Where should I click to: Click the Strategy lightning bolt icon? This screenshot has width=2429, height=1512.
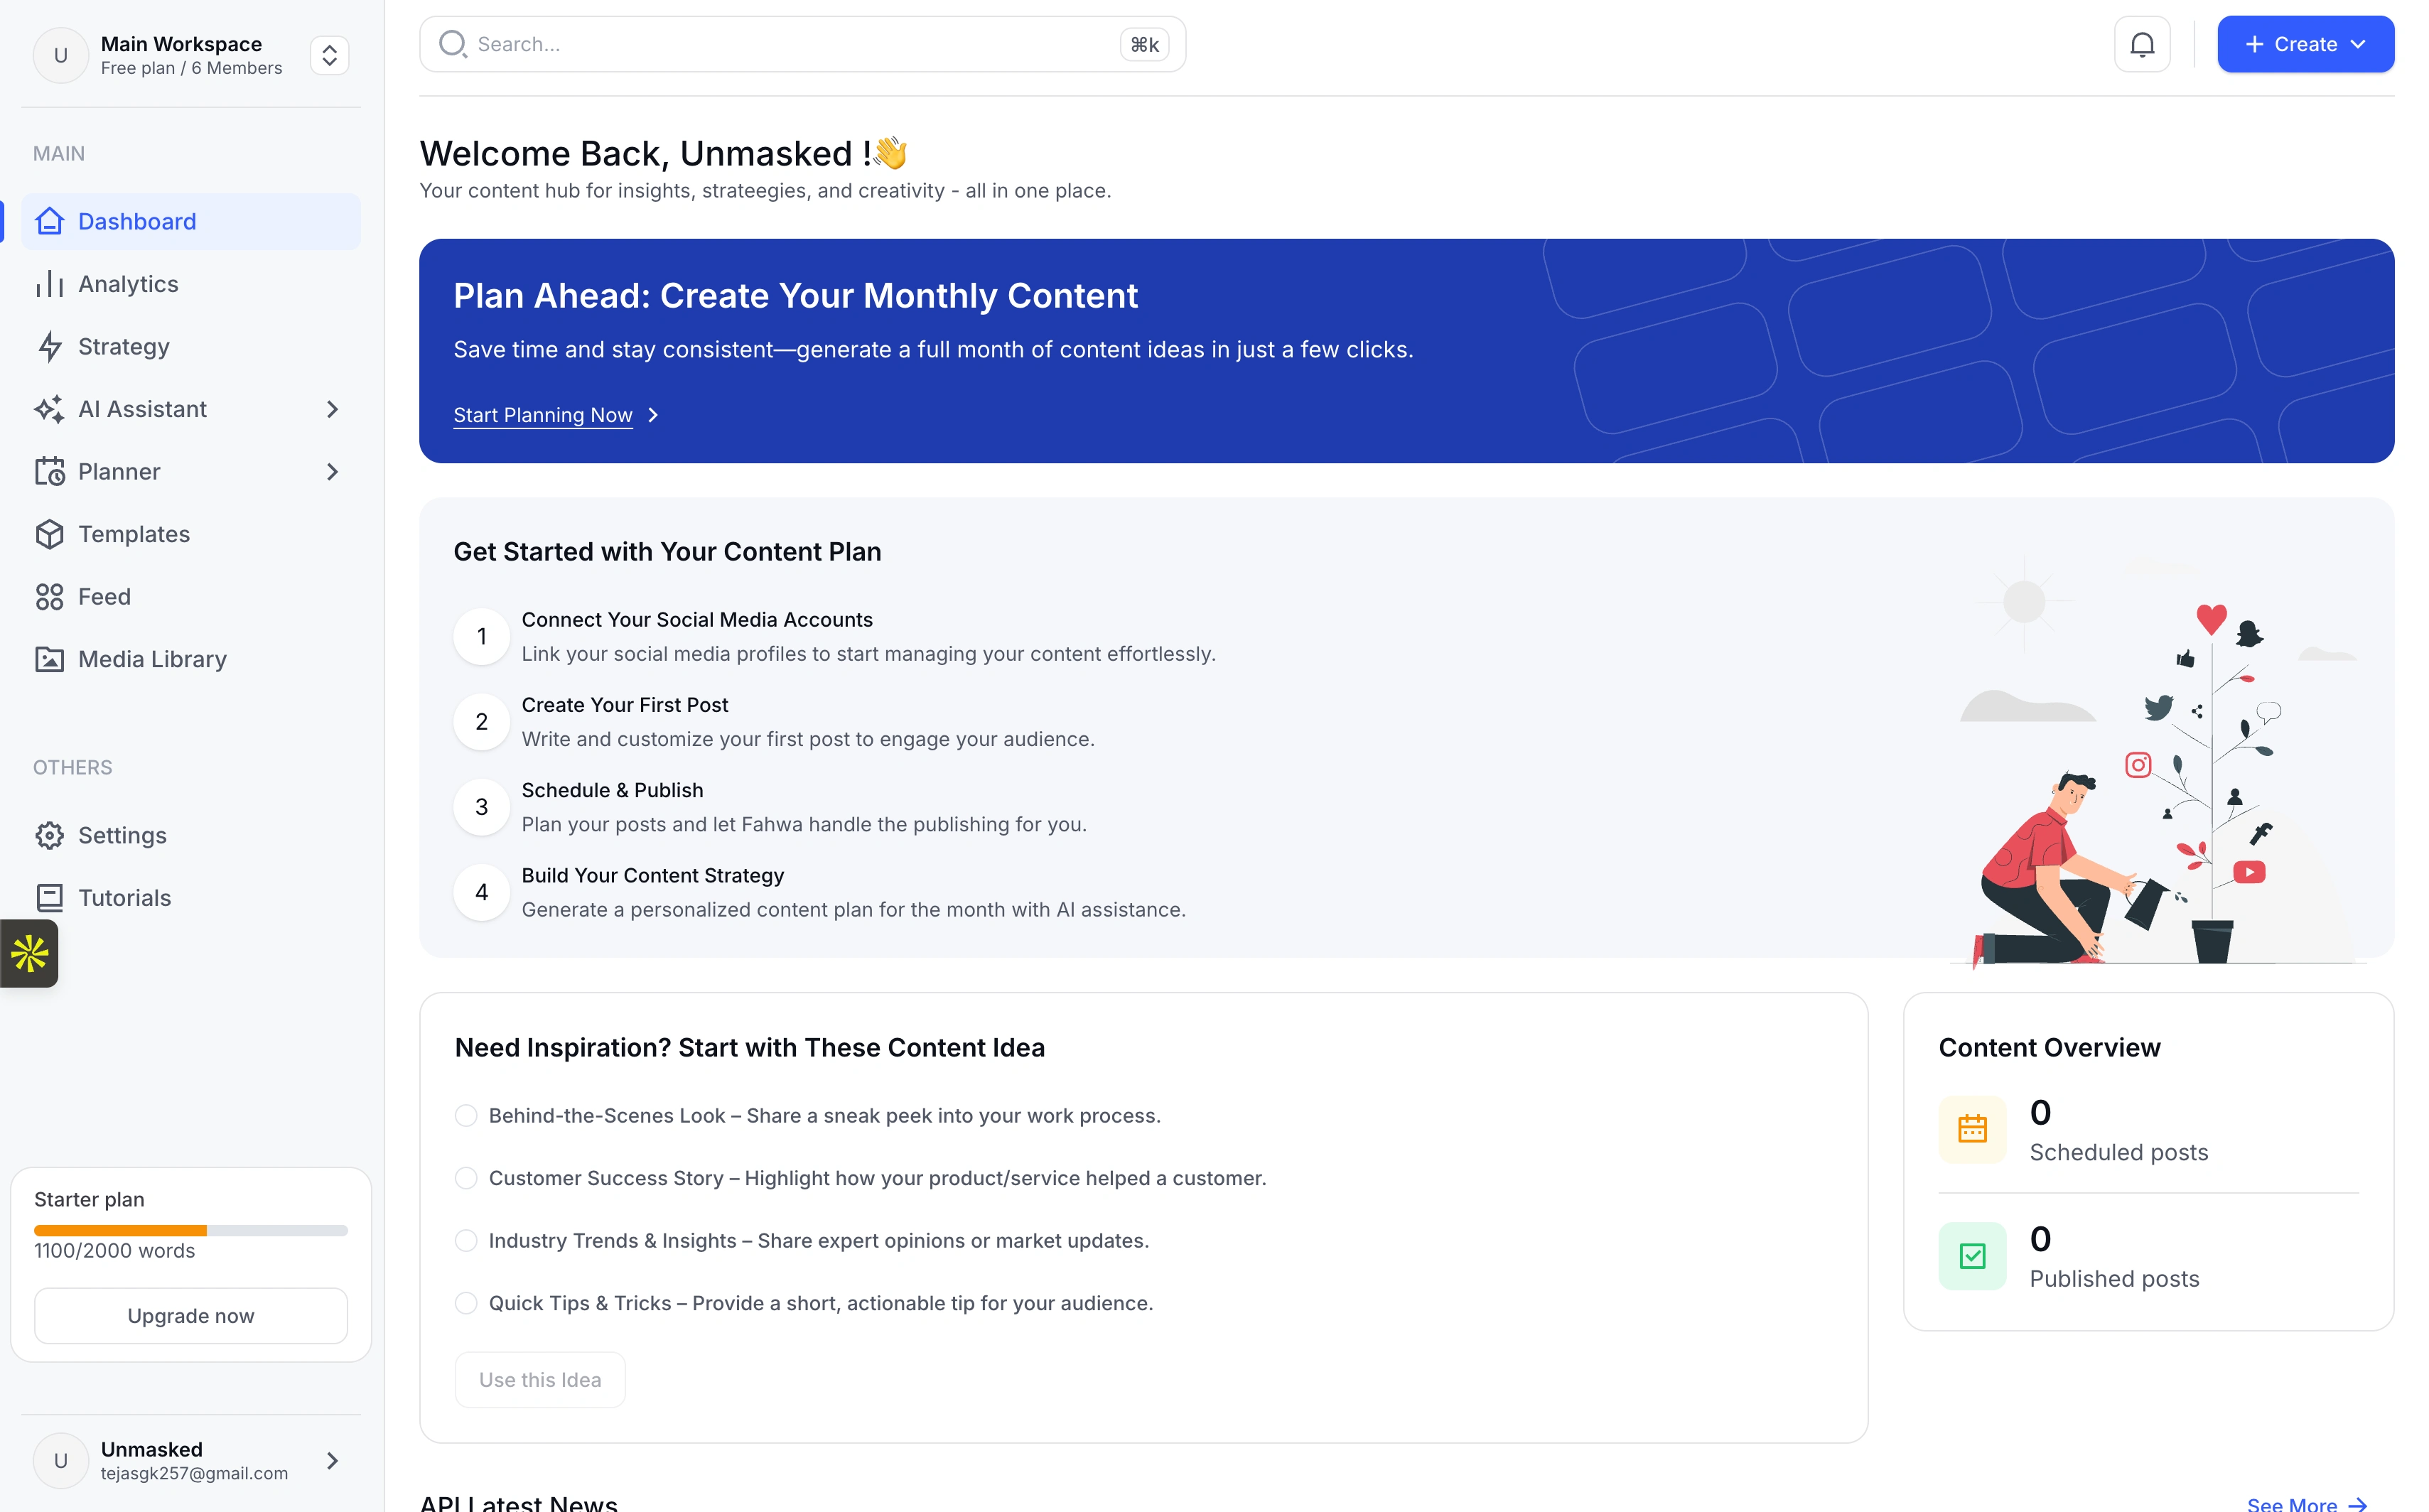coord(49,347)
